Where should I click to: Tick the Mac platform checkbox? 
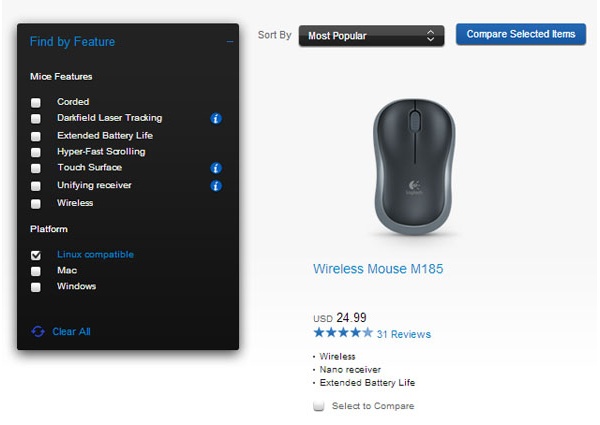(36, 271)
